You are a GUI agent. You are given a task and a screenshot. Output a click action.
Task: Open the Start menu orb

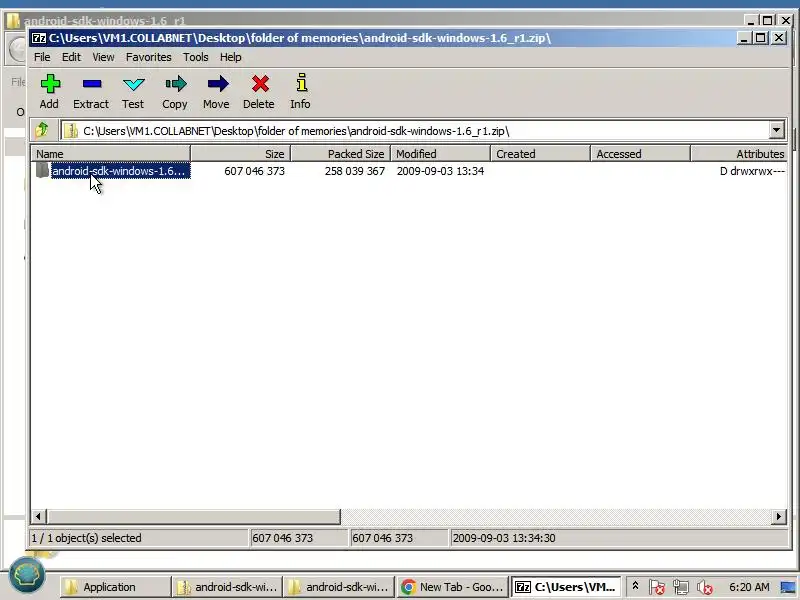click(x=27, y=576)
